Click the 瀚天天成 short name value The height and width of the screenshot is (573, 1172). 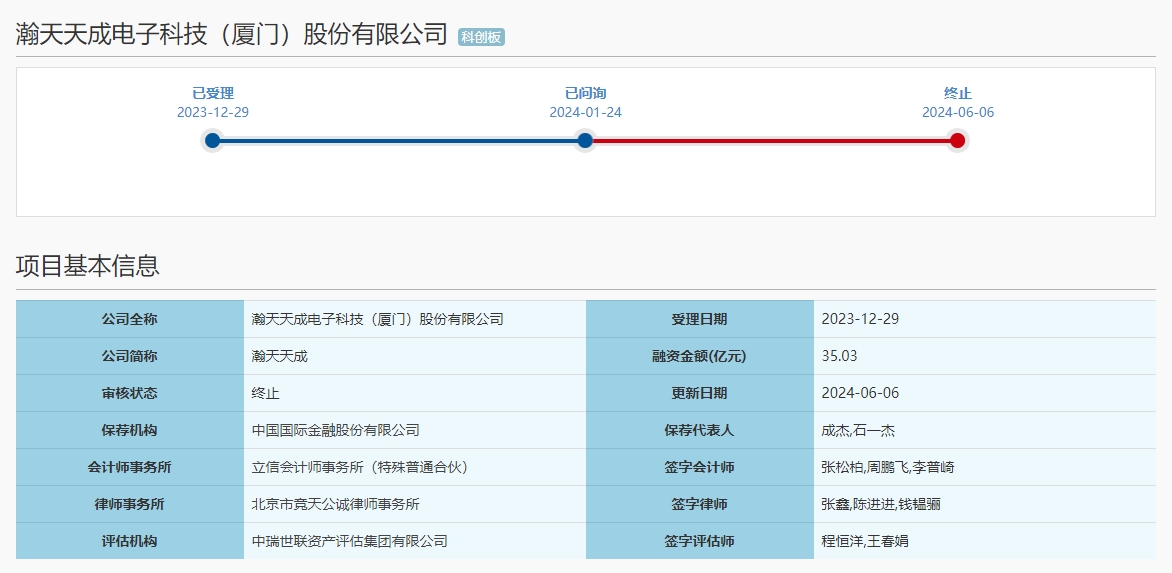tap(280, 356)
